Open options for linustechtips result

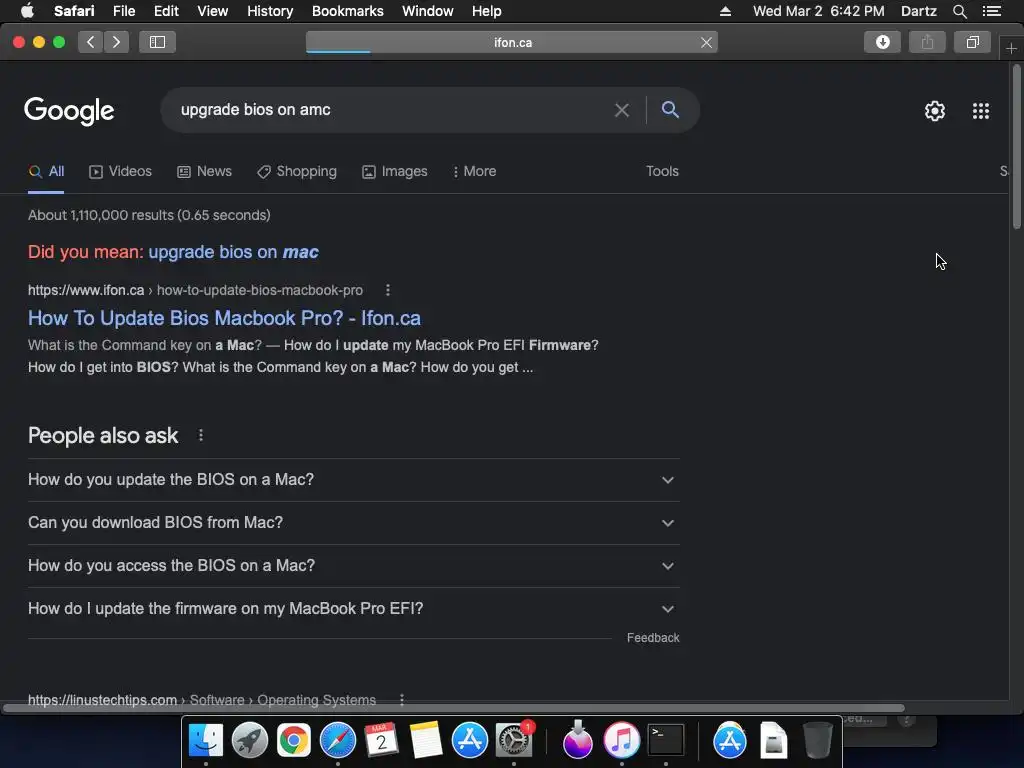pyautogui.click(x=402, y=700)
